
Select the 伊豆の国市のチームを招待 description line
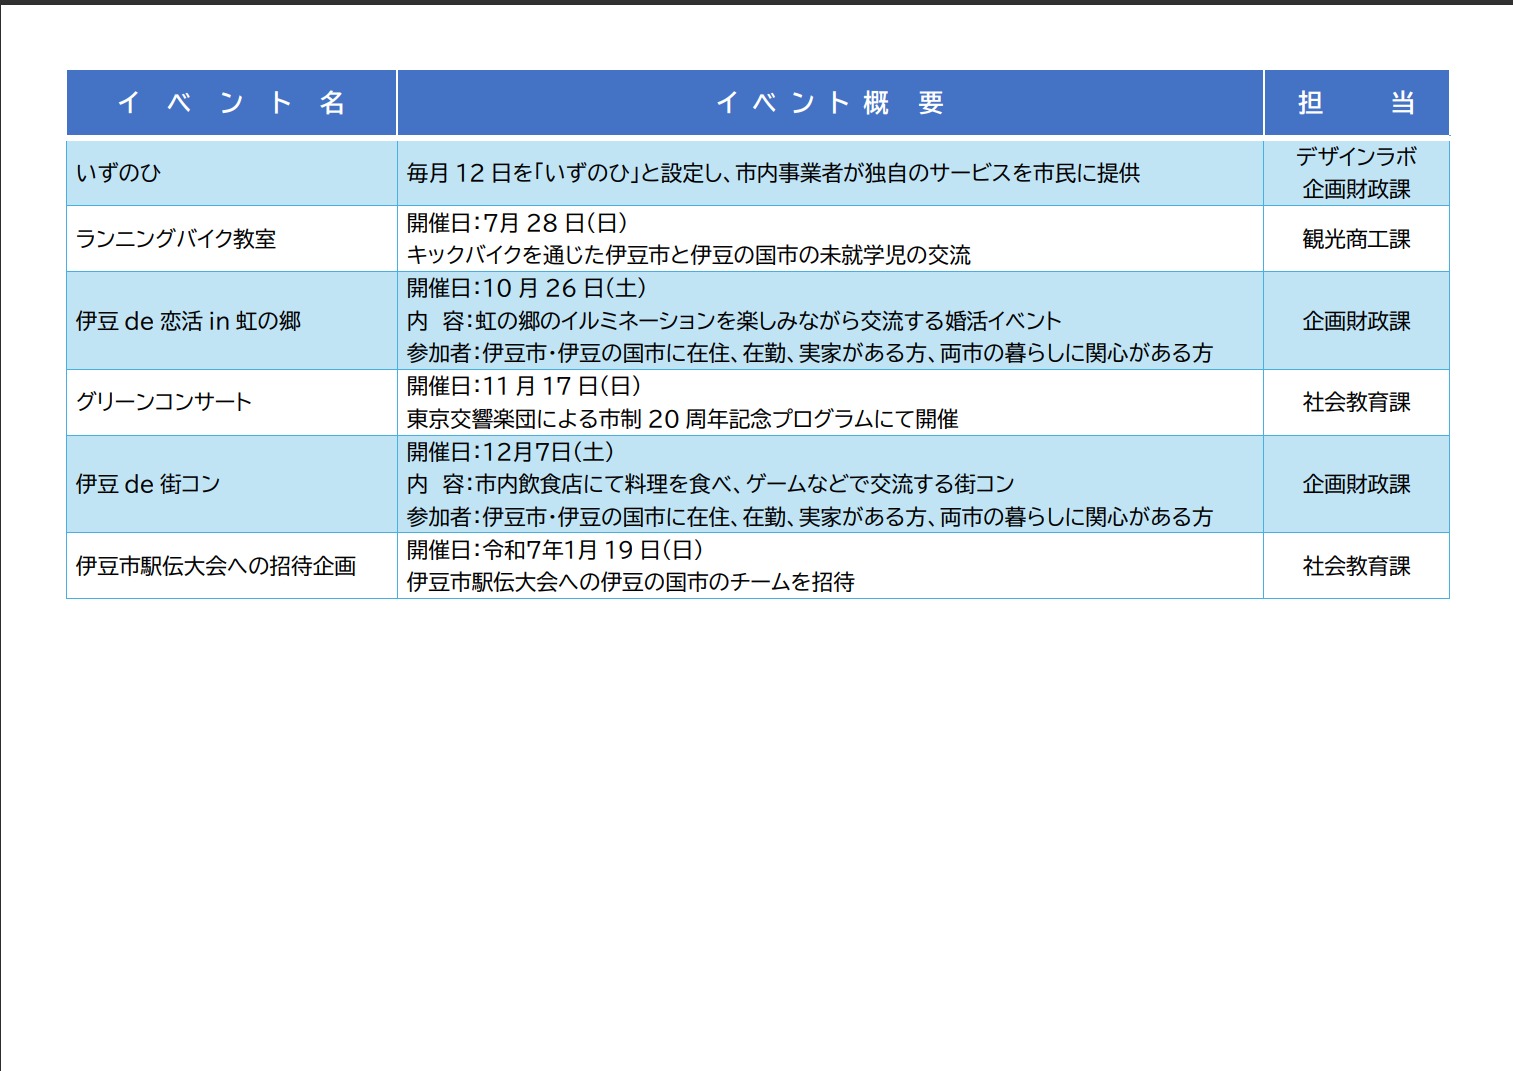(630, 582)
